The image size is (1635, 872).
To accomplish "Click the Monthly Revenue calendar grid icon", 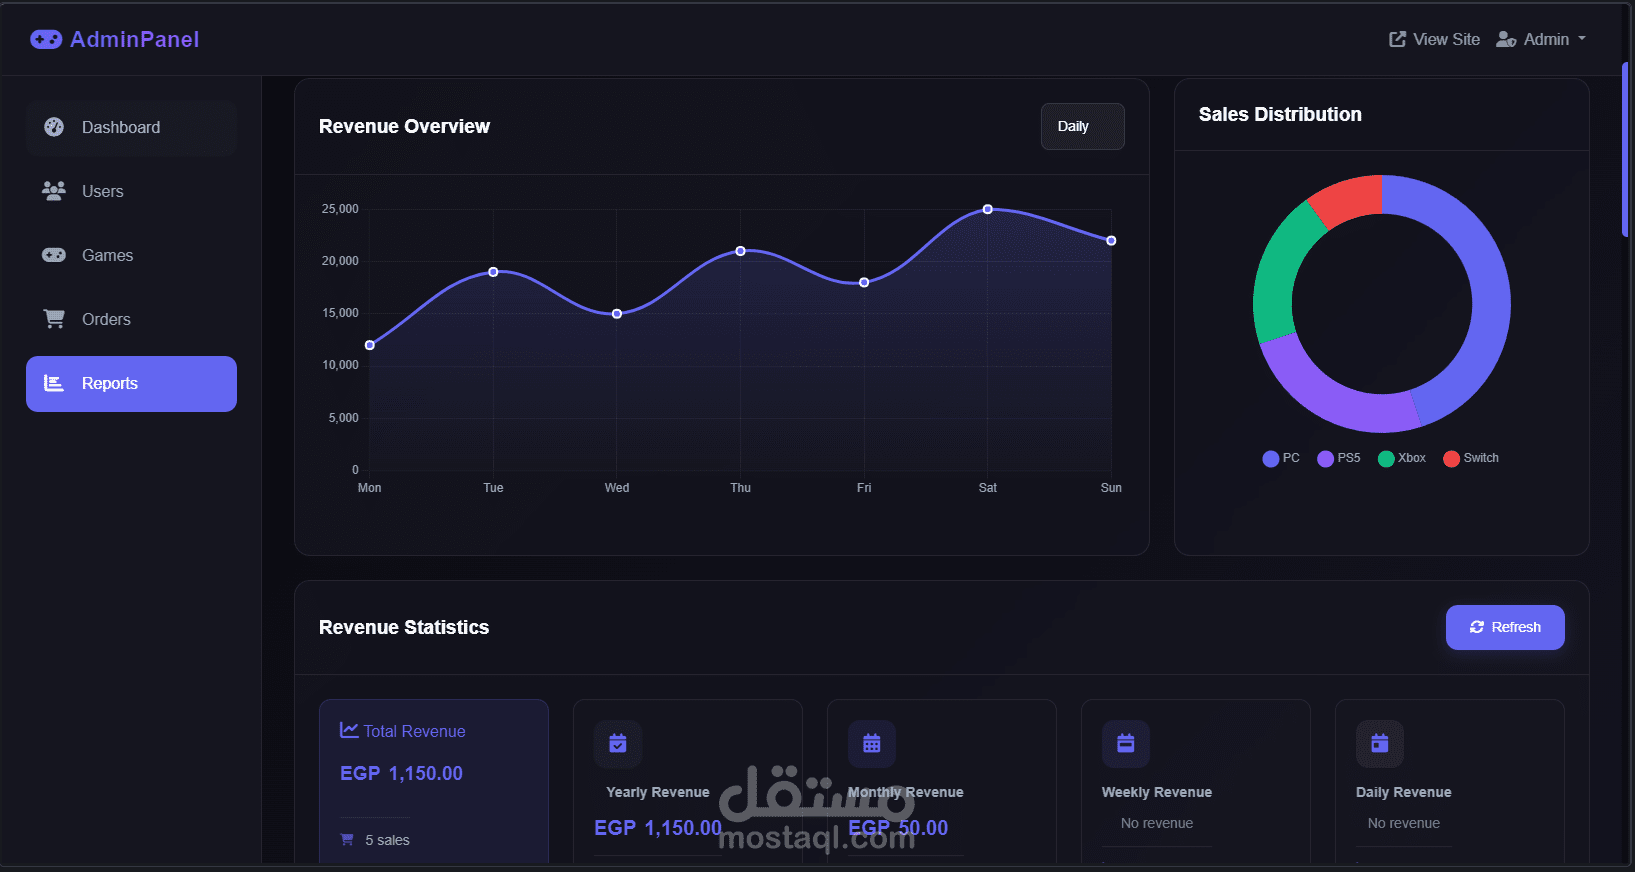I will point(872,744).
